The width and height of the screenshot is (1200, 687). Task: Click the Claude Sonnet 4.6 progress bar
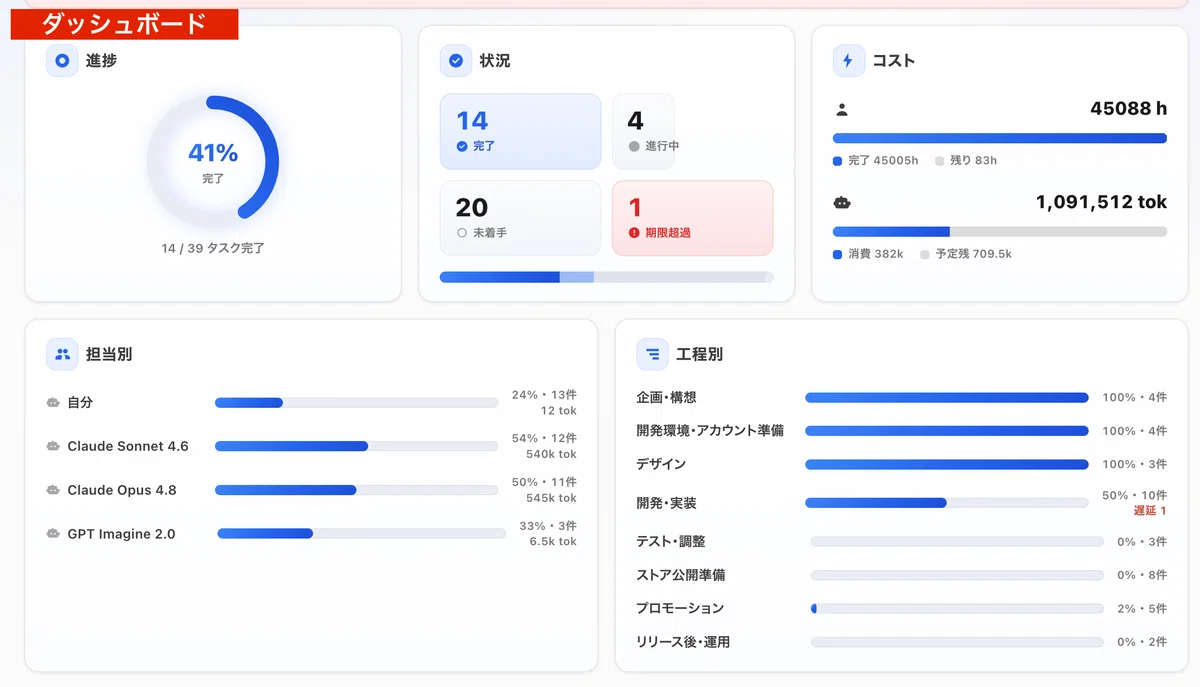point(356,447)
